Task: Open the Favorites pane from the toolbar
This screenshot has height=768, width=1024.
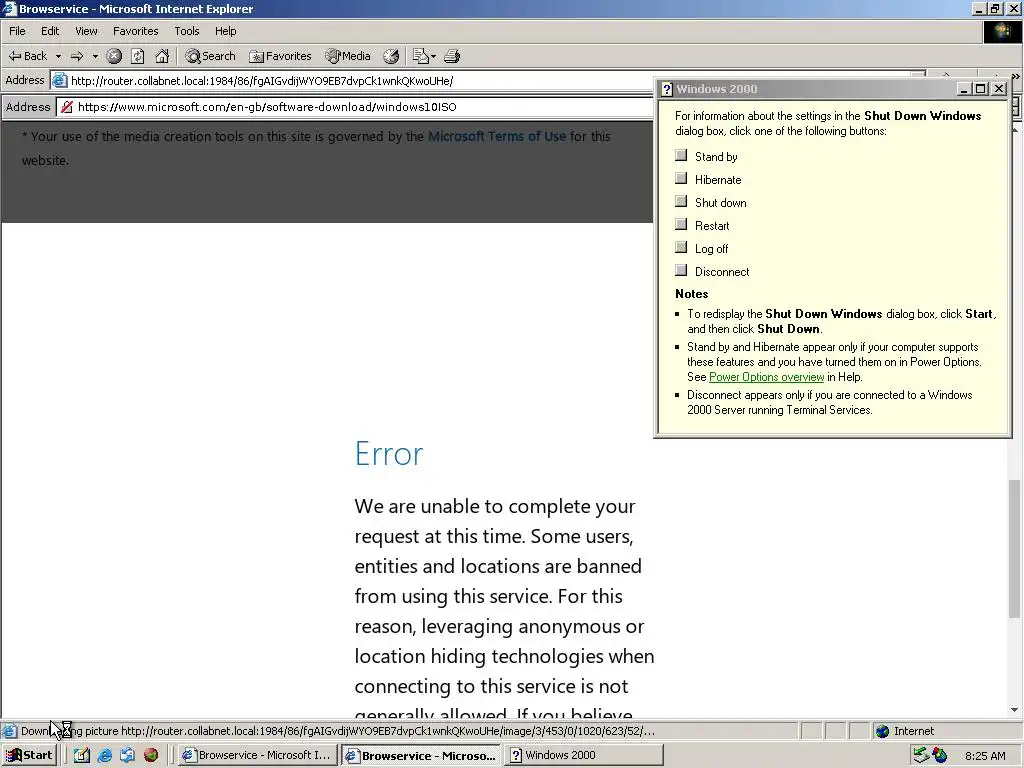Action: pos(281,56)
